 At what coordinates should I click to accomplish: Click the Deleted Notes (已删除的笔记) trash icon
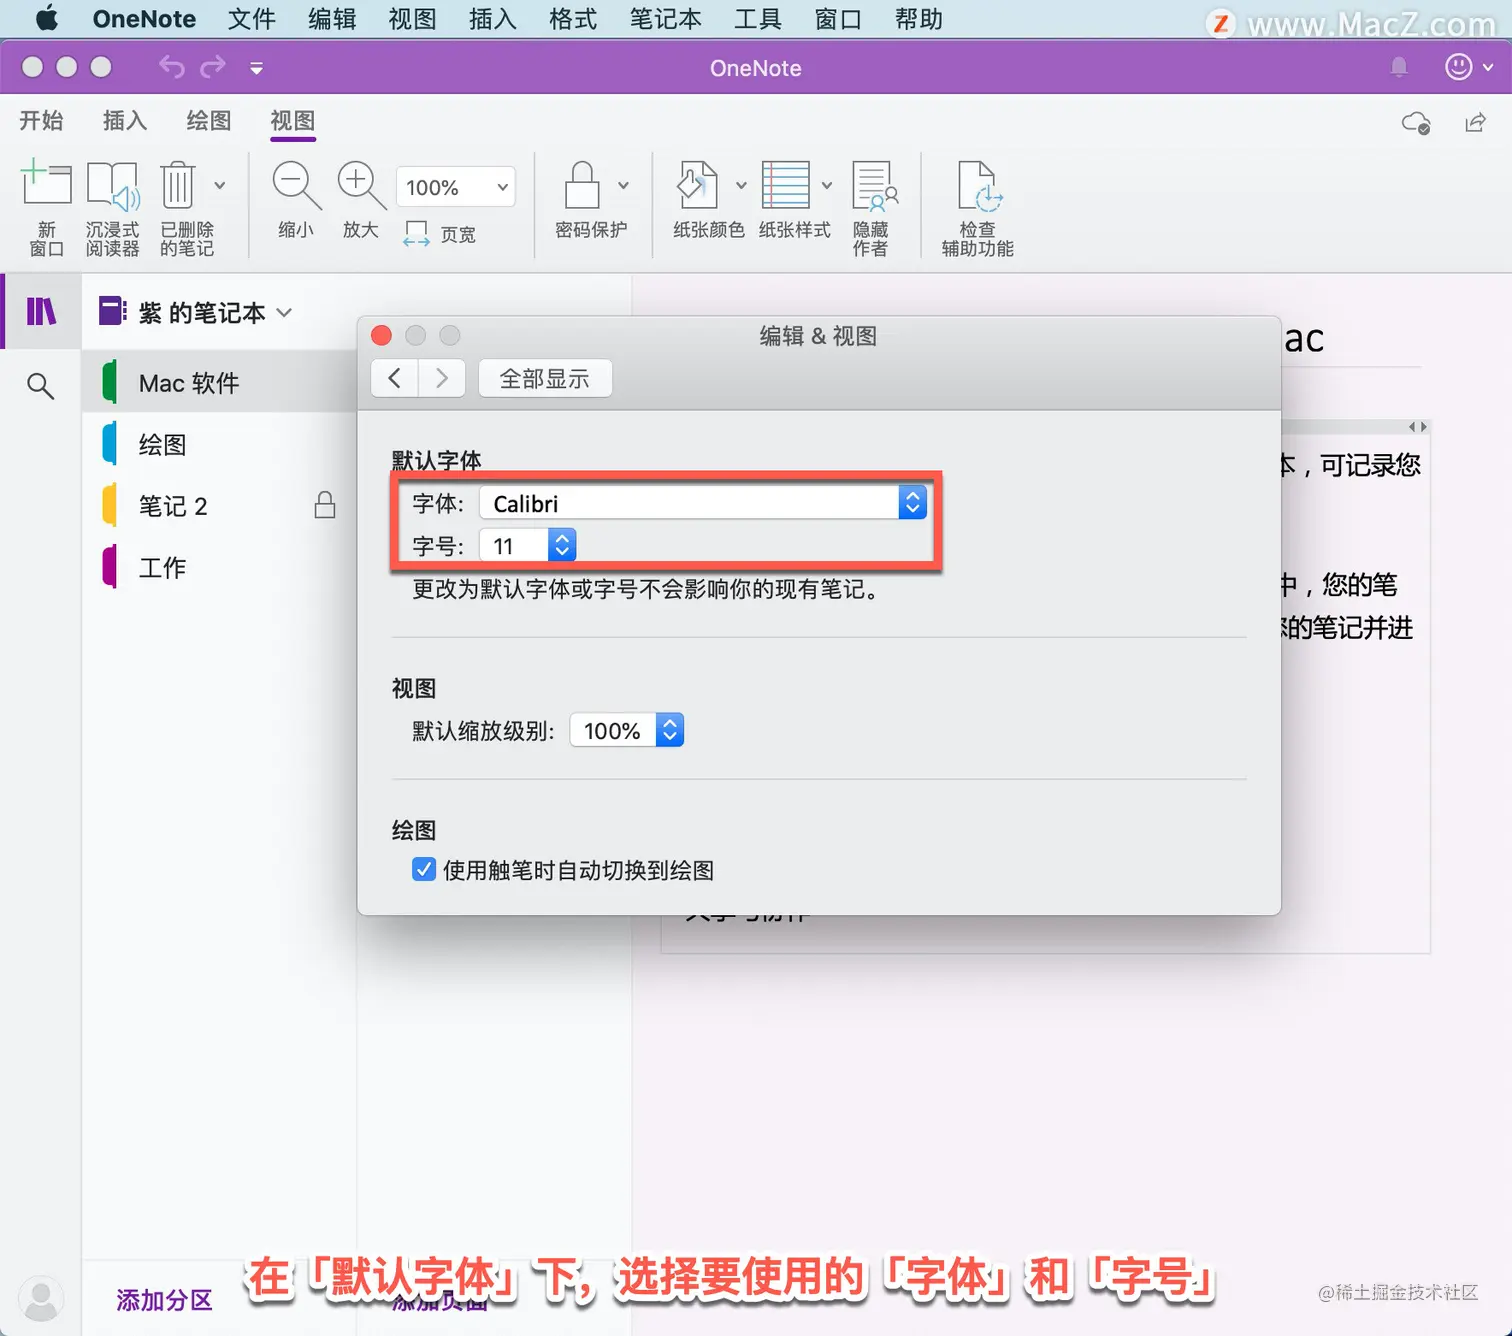pyautogui.click(x=178, y=185)
